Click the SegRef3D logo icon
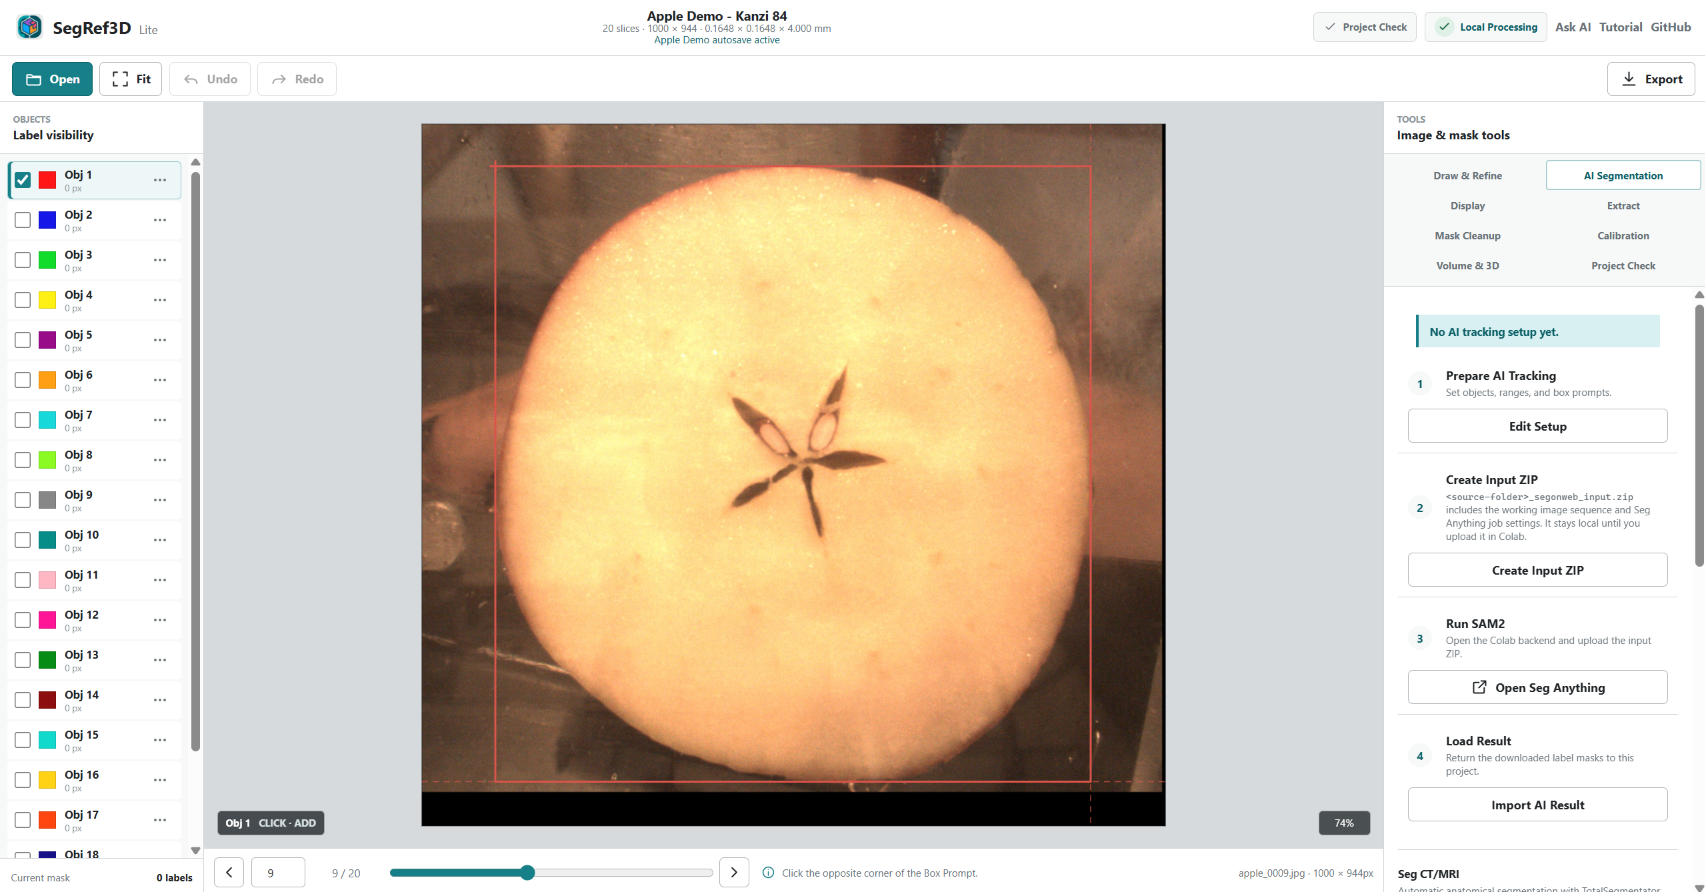The image size is (1705, 892). point(30,27)
